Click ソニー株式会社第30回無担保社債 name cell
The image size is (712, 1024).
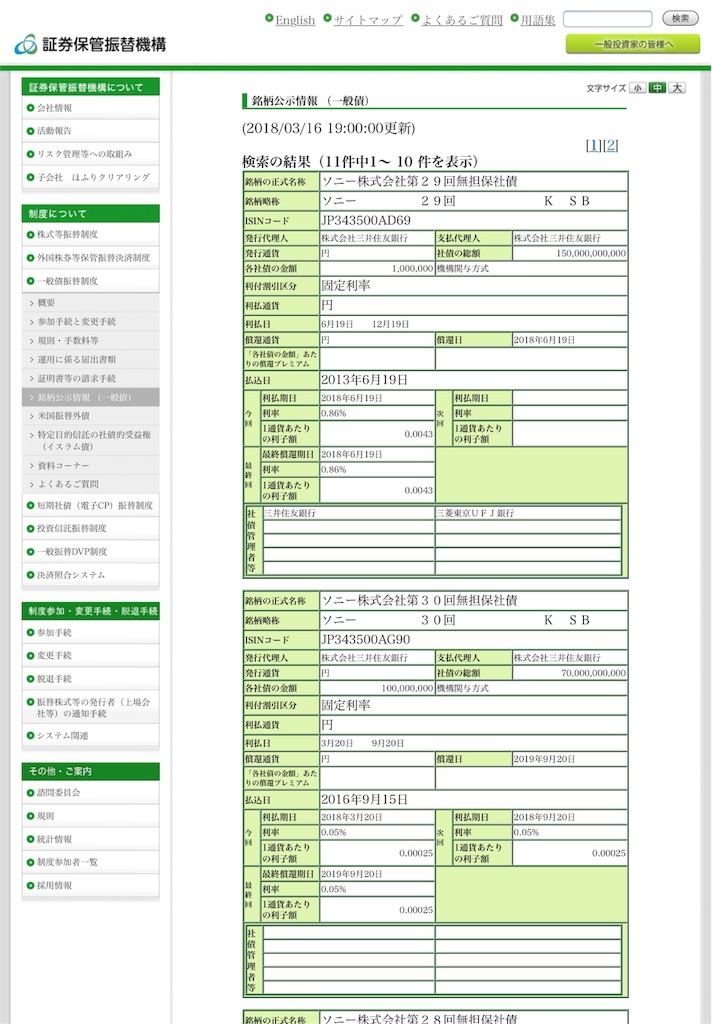473,601
